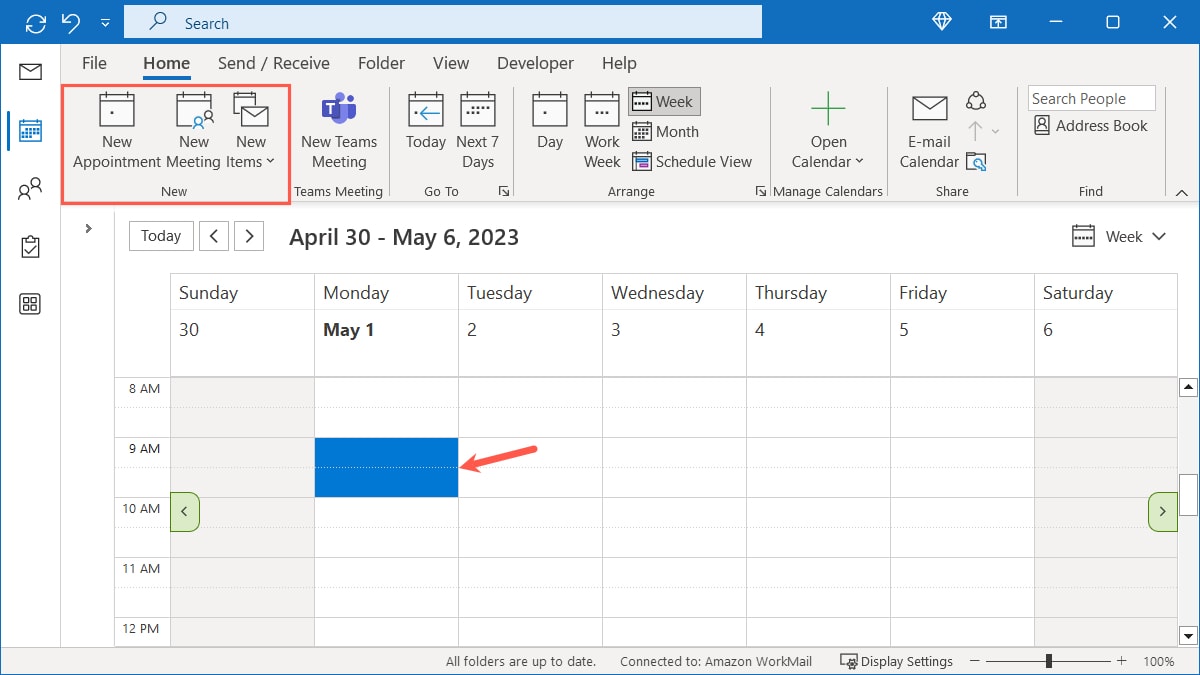
Task: Click inside the Search People field
Action: point(1091,98)
